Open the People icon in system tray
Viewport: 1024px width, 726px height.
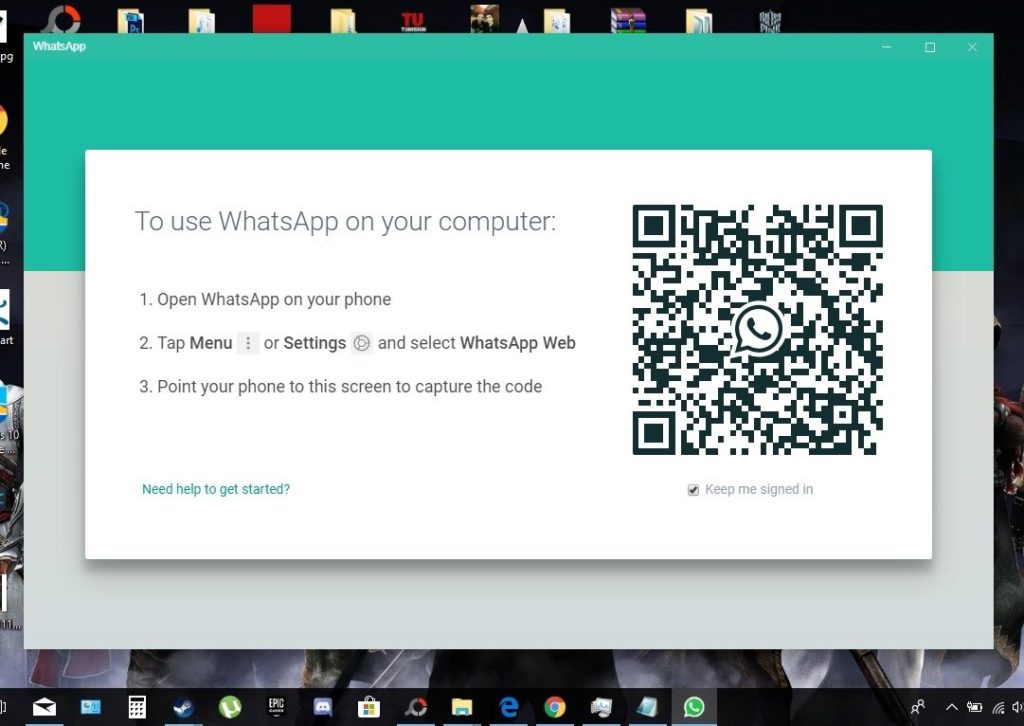pyautogui.click(x=918, y=707)
